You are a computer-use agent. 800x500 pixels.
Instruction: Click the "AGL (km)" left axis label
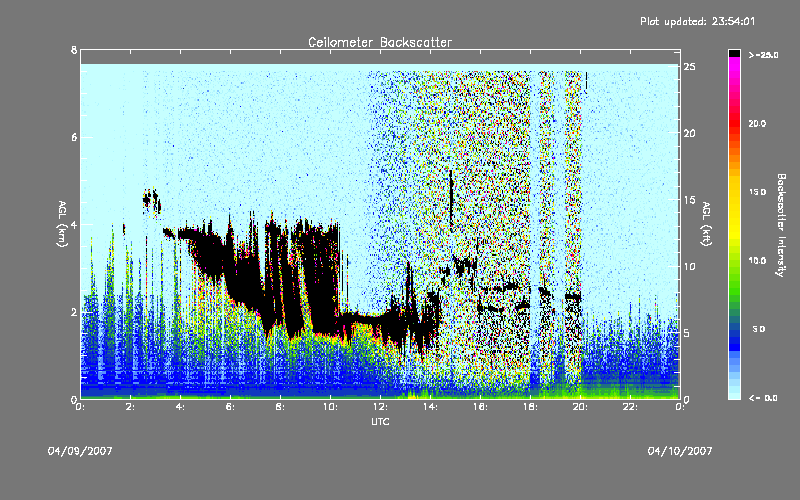coord(62,224)
